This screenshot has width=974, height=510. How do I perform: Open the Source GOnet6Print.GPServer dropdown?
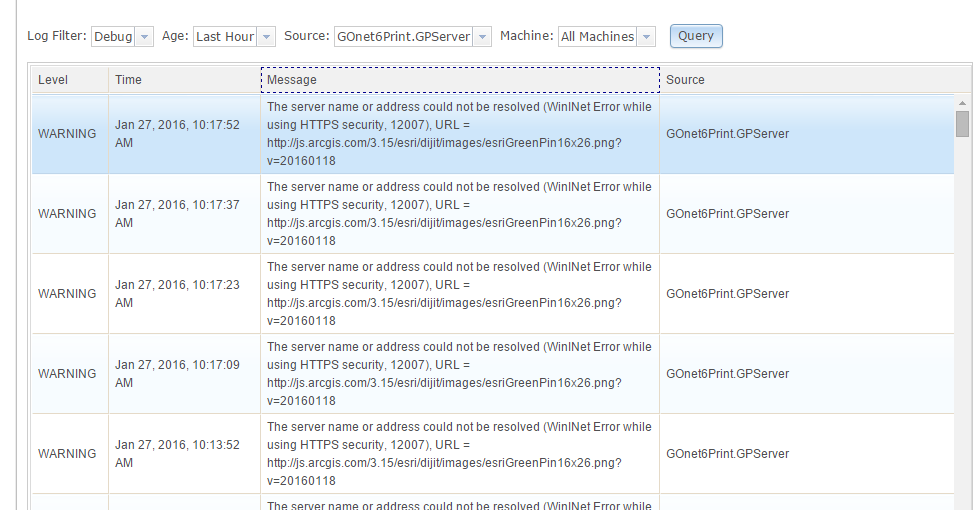pos(412,37)
